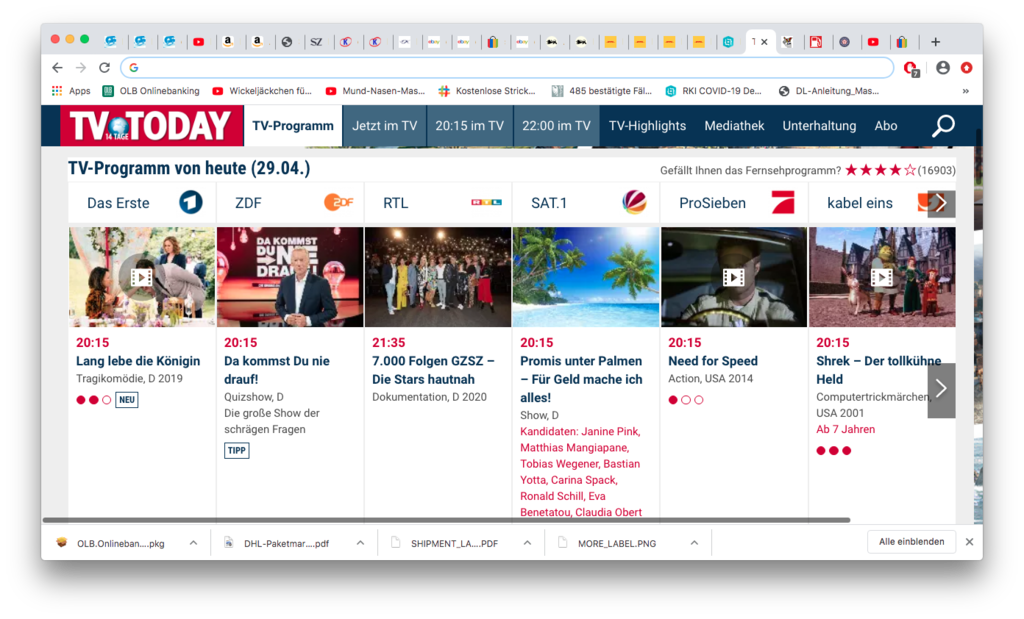The height and width of the screenshot is (619, 1024).
Task: Open the Promis unter Palmen beach thumbnail
Action: coord(586,277)
